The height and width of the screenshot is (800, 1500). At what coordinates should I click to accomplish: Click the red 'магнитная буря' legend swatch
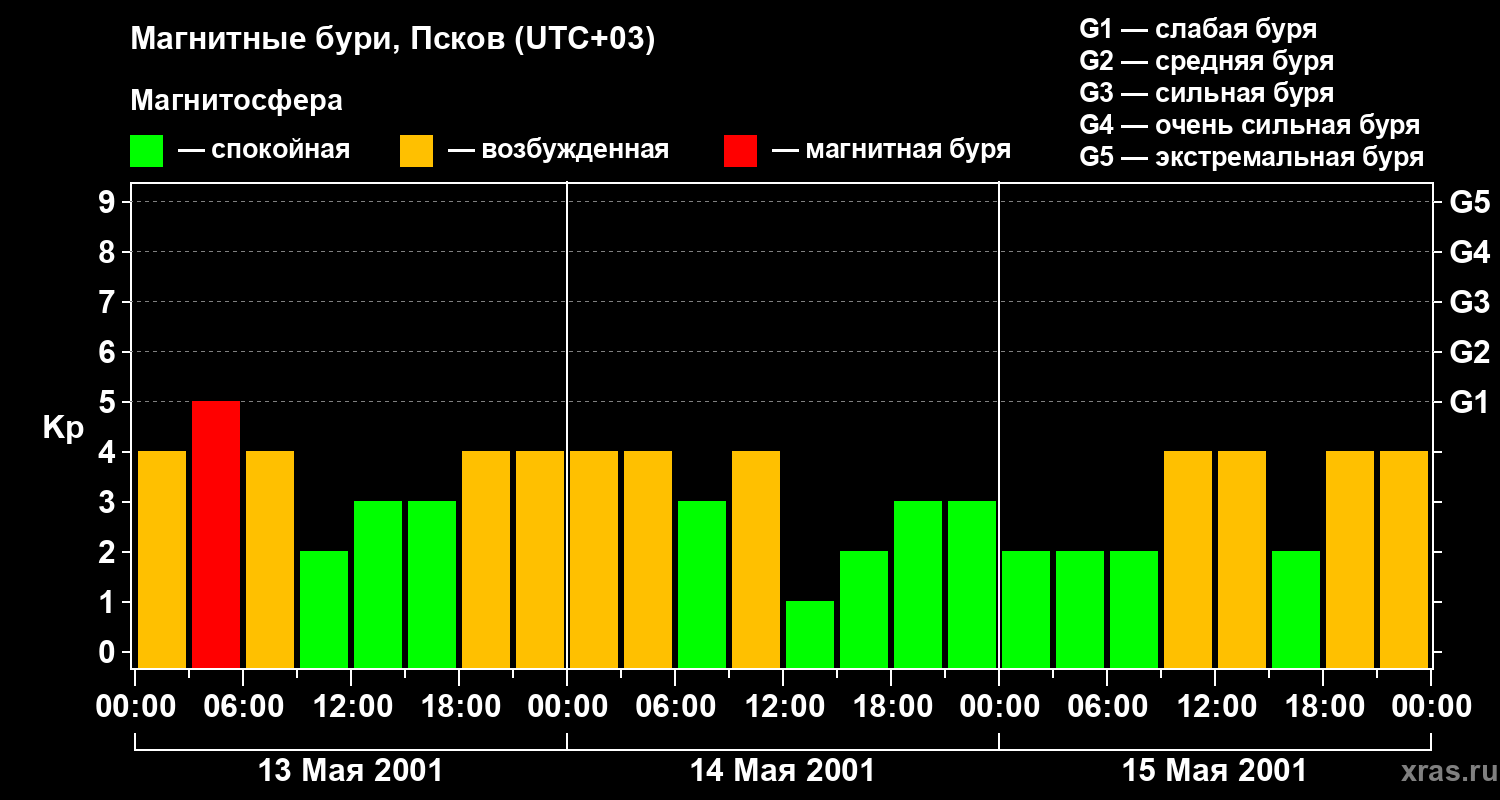[740, 151]
